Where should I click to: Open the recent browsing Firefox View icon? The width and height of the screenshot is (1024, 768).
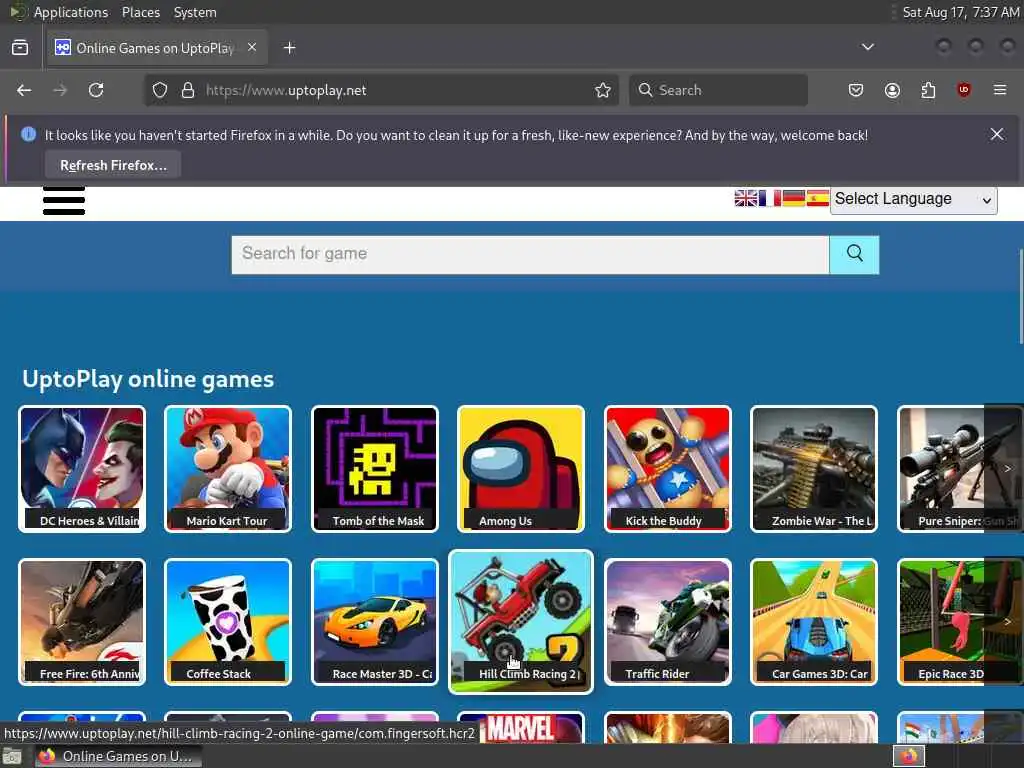(20, 48)
